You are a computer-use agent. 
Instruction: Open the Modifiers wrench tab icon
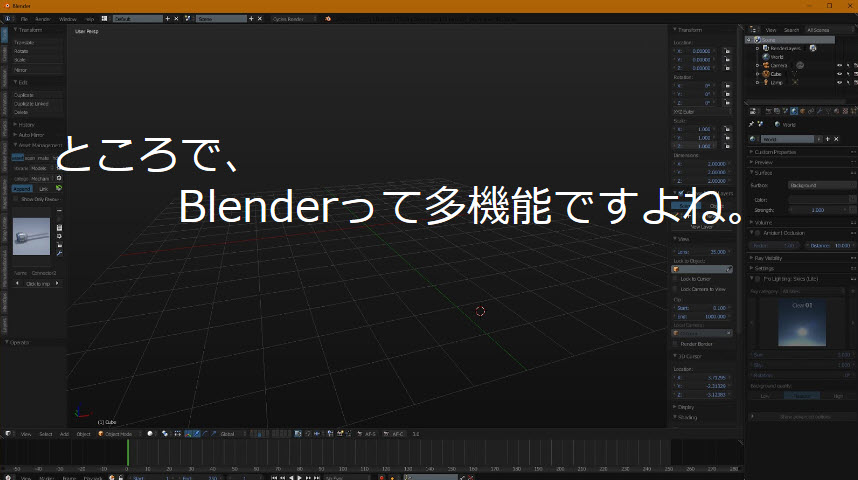(x=820, y=111)
